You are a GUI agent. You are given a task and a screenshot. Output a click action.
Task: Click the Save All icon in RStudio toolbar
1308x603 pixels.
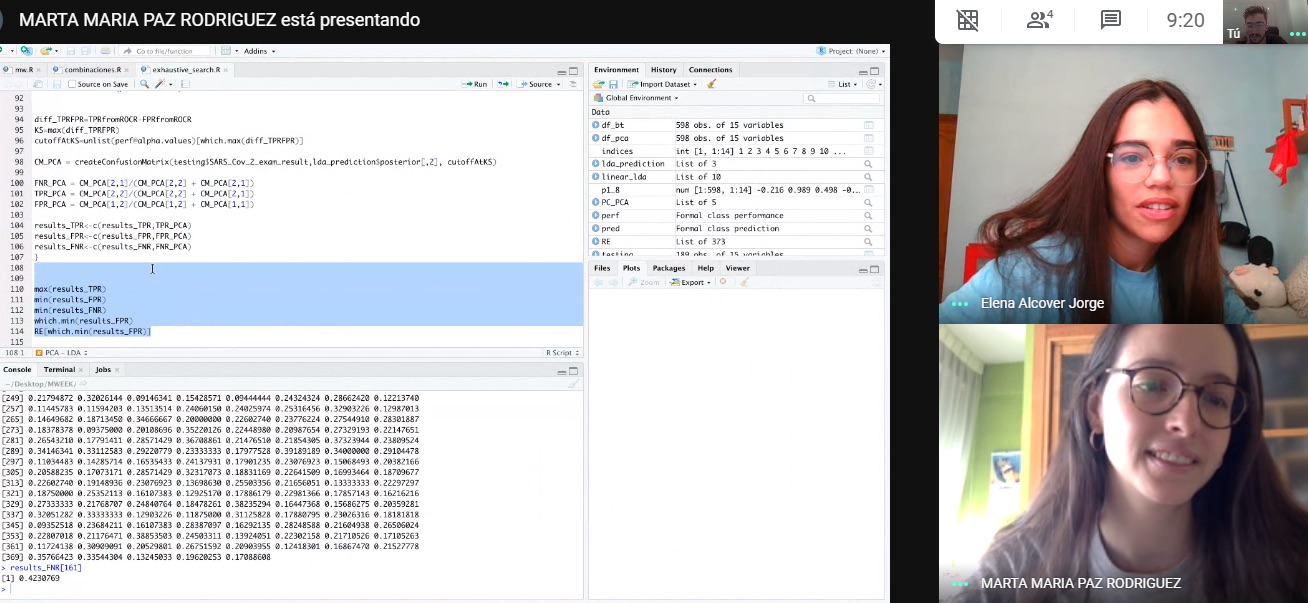coord(86,51)
